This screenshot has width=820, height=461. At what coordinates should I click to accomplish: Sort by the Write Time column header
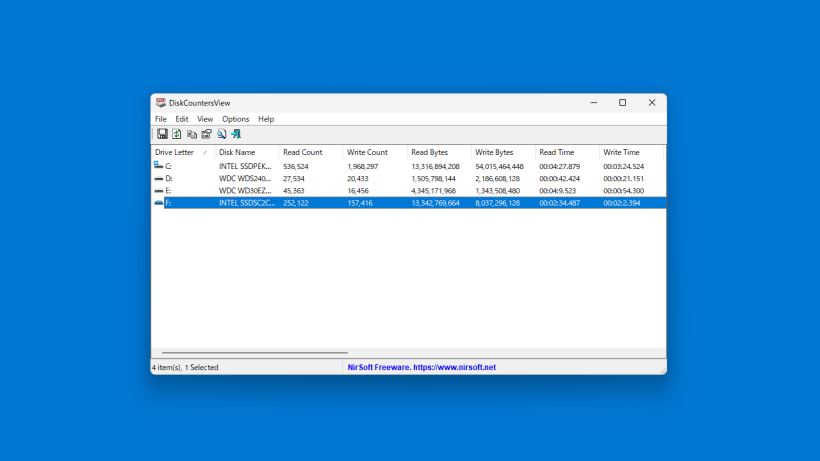(x=631, y=152)
